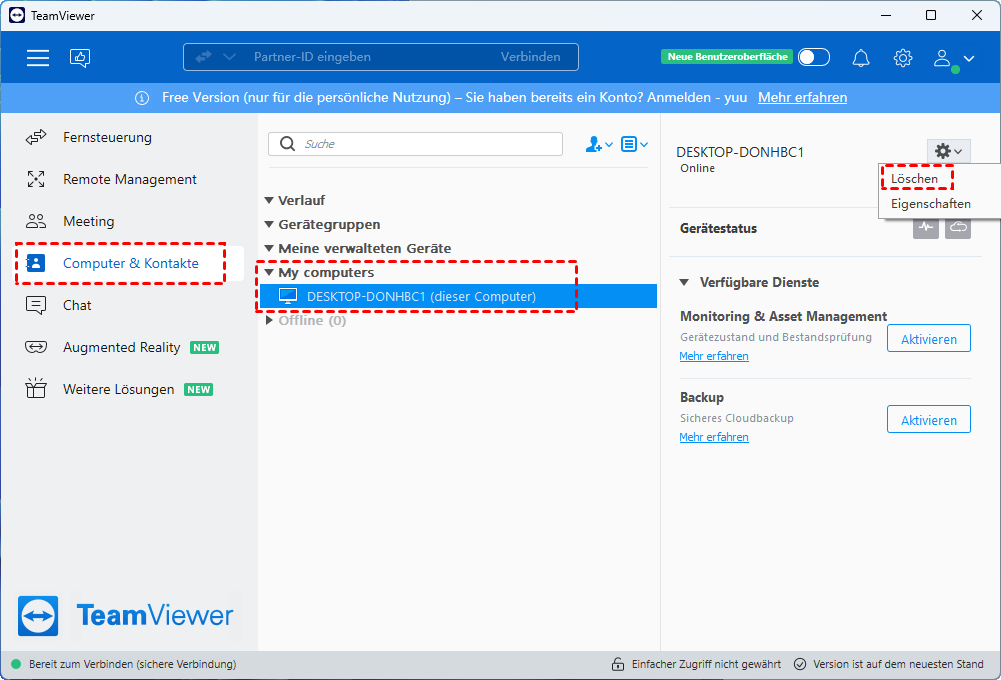Select Eigenschaften in the context menu

coord(930,203)
